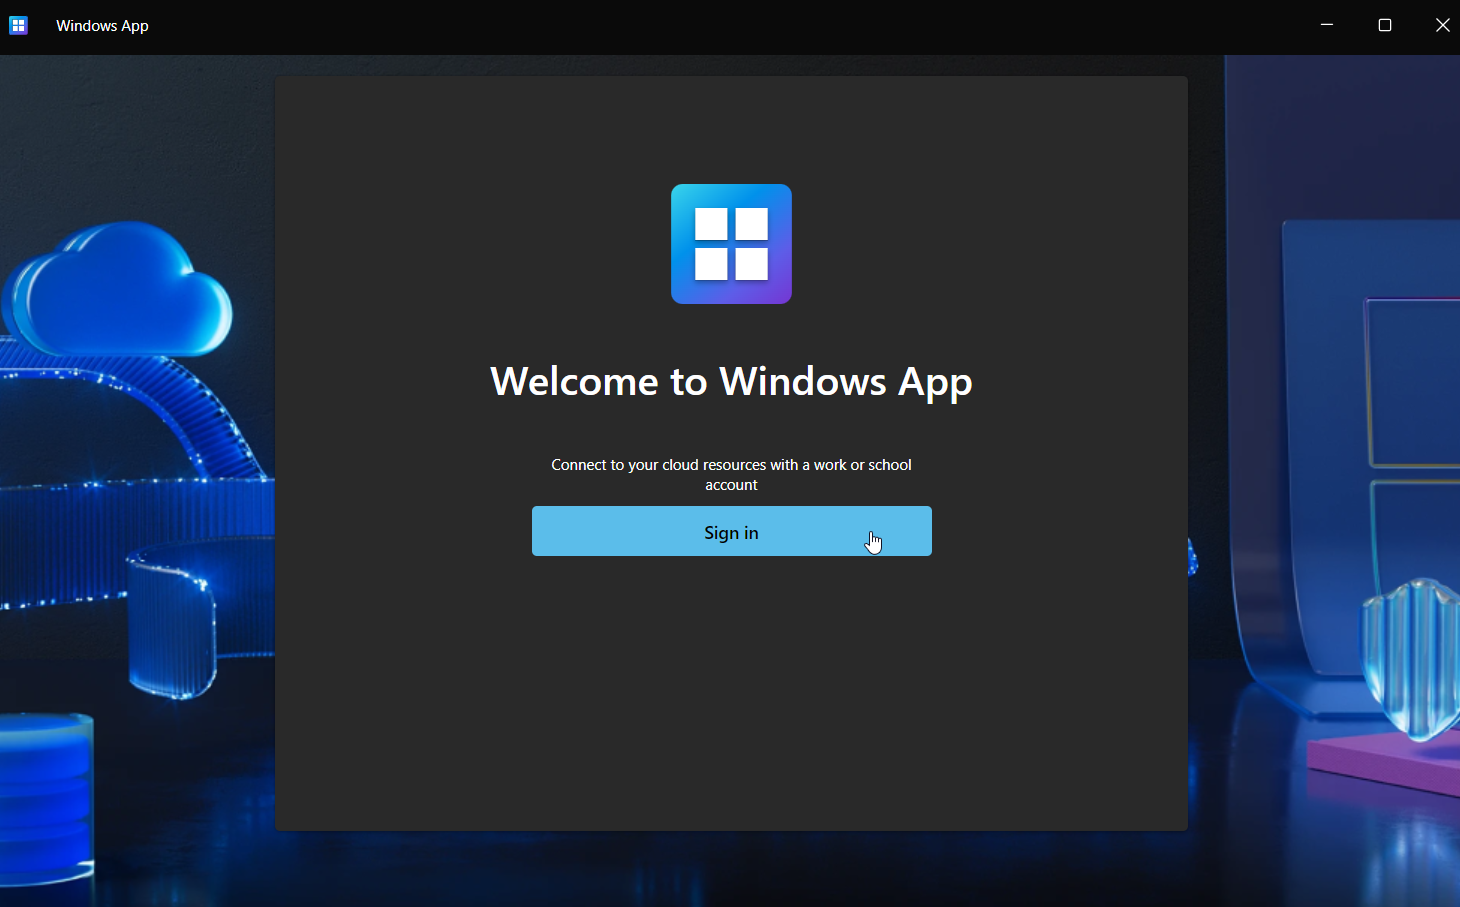Click the large Windows App logo
The height and width of the screenshot is (907, 1460).
pyautogui.click(x=731, y=244)
